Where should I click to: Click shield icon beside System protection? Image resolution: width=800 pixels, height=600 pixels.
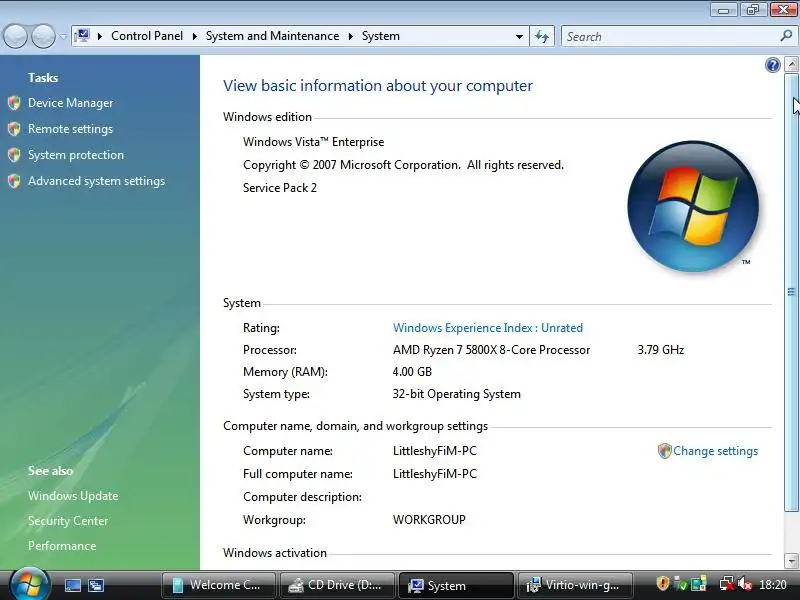click(14, 155)
